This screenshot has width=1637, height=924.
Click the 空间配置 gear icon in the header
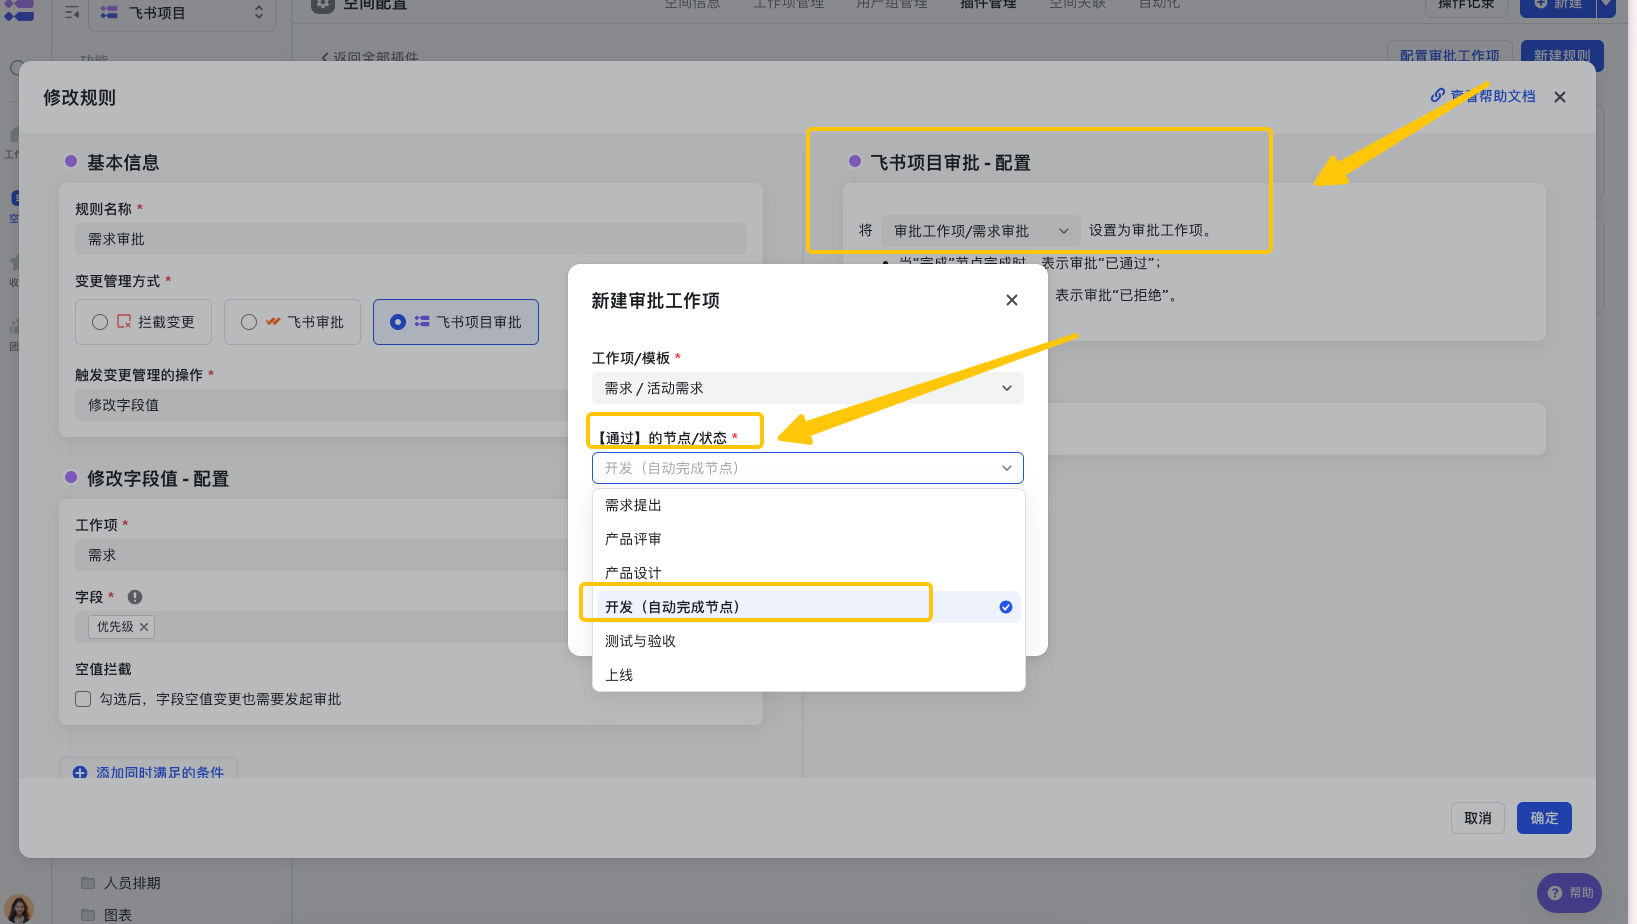tap(322, 5)
